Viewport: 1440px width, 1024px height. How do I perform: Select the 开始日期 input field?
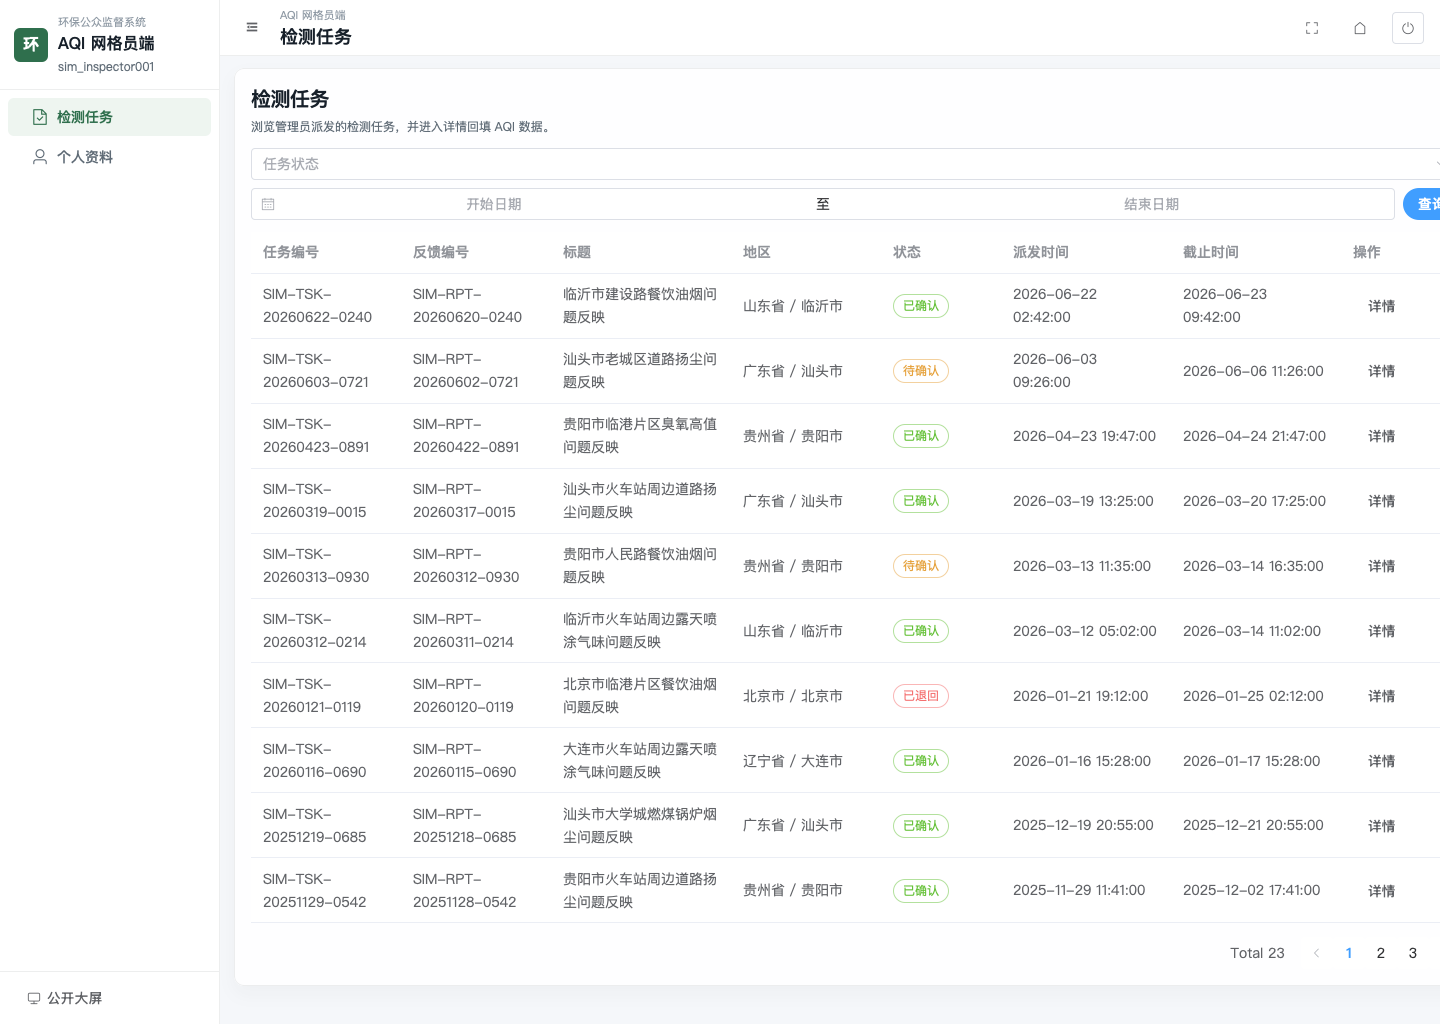(x=494, y=204)
